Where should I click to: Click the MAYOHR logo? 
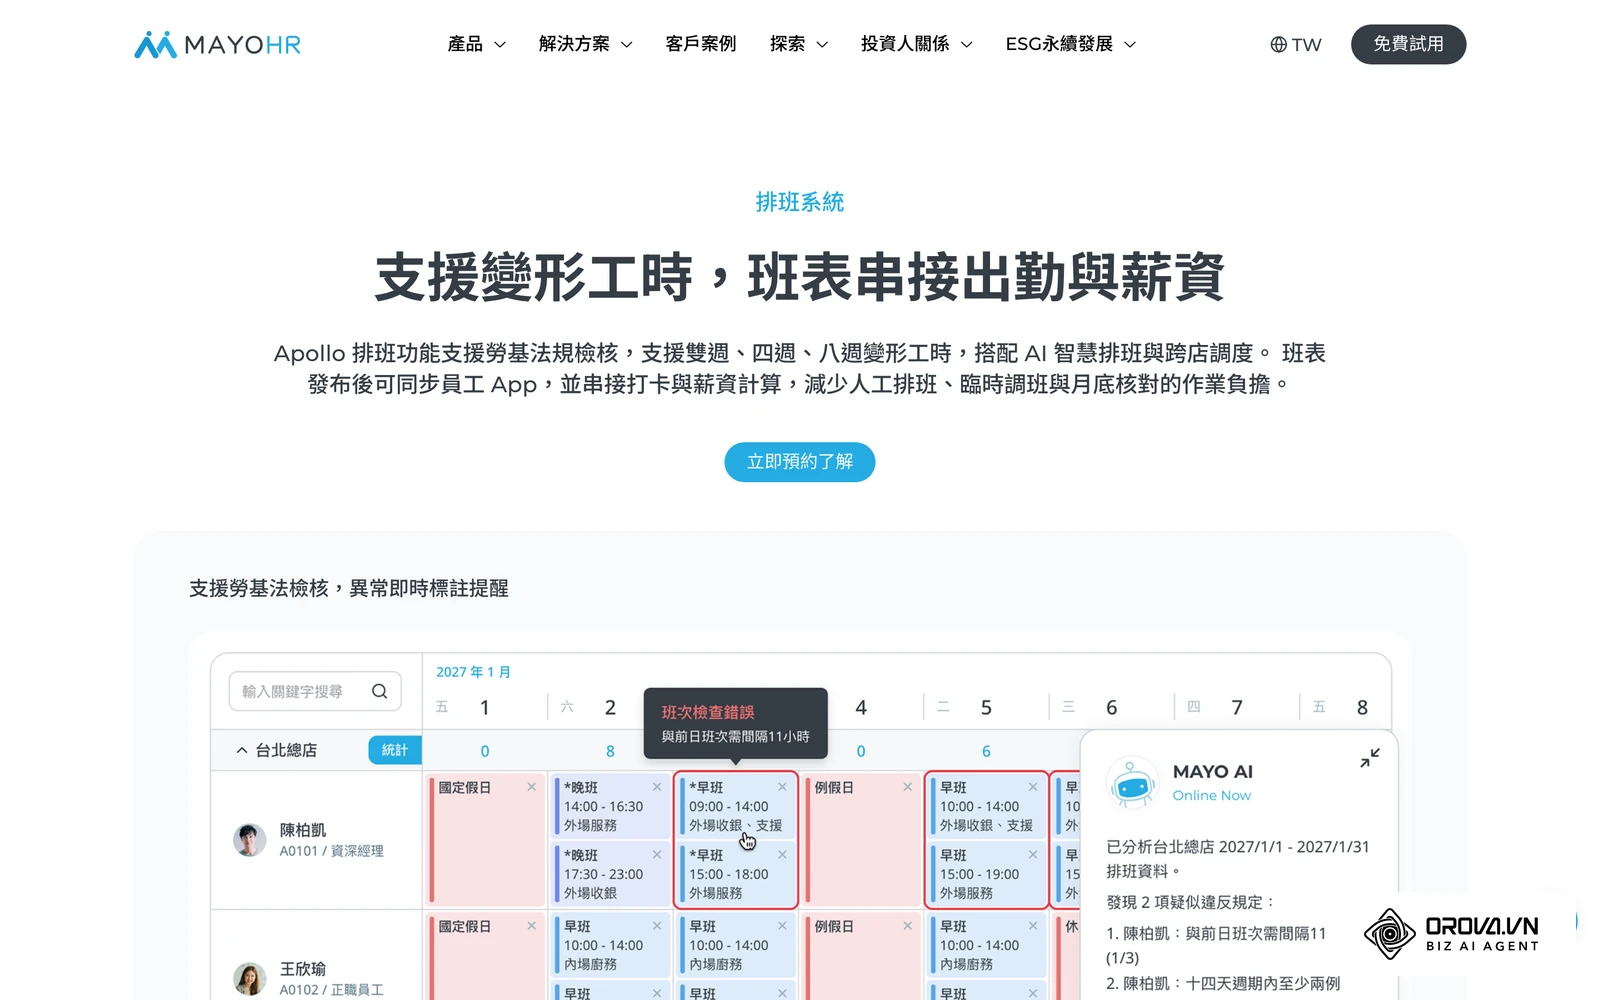click(217, 44)
